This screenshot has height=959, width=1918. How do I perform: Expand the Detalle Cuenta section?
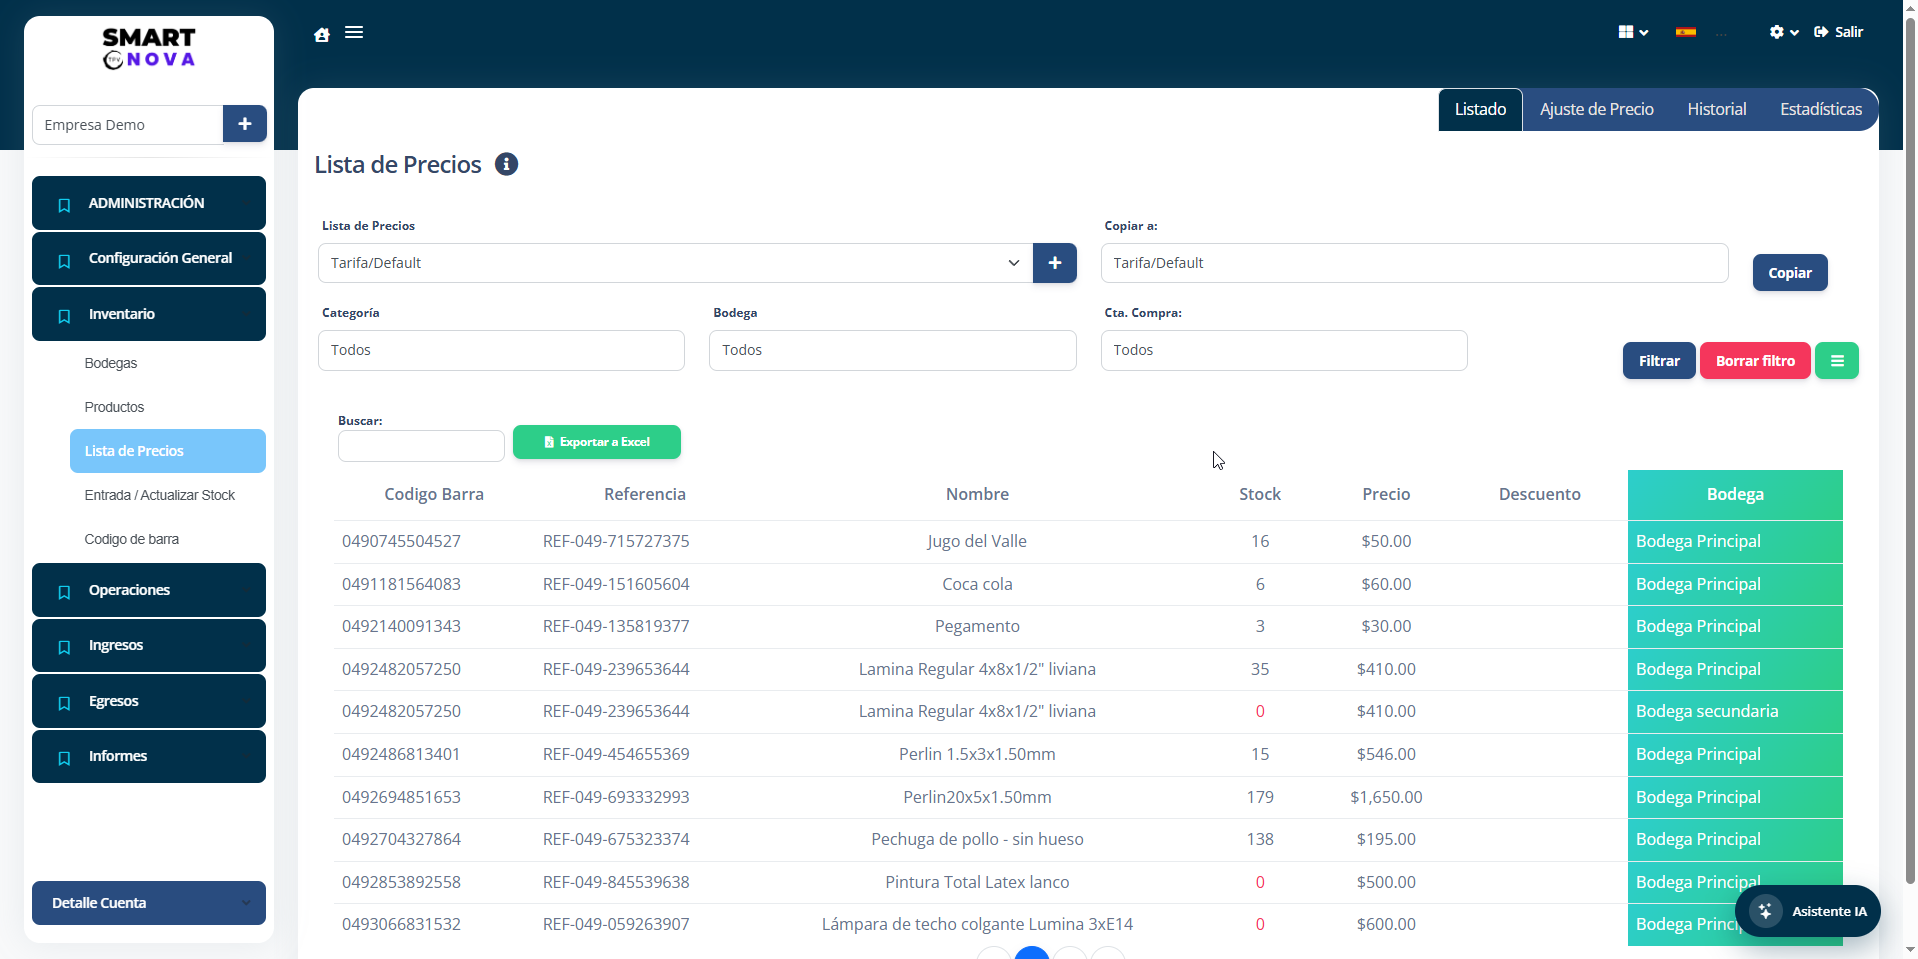click(149, 903)
